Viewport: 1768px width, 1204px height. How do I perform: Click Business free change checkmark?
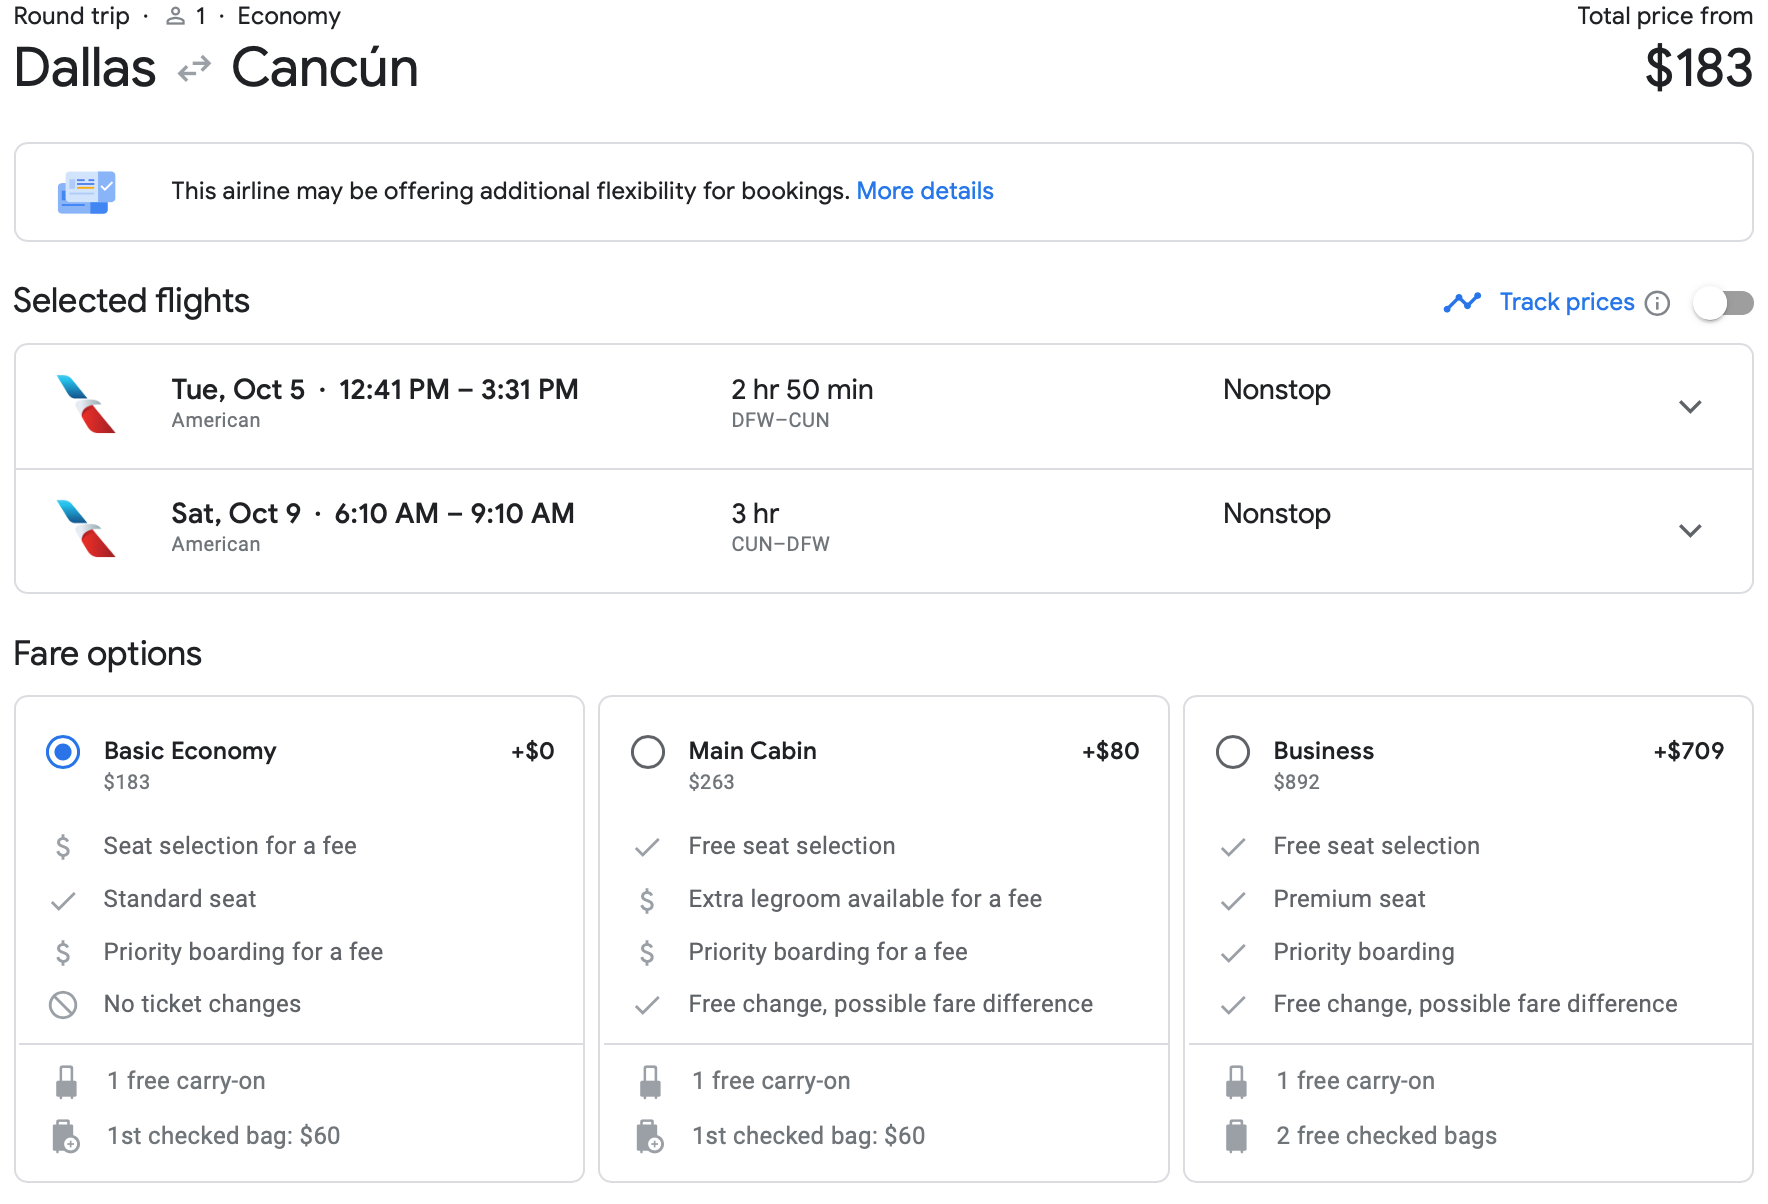pyautogui.click(x=1233, y=1005)
